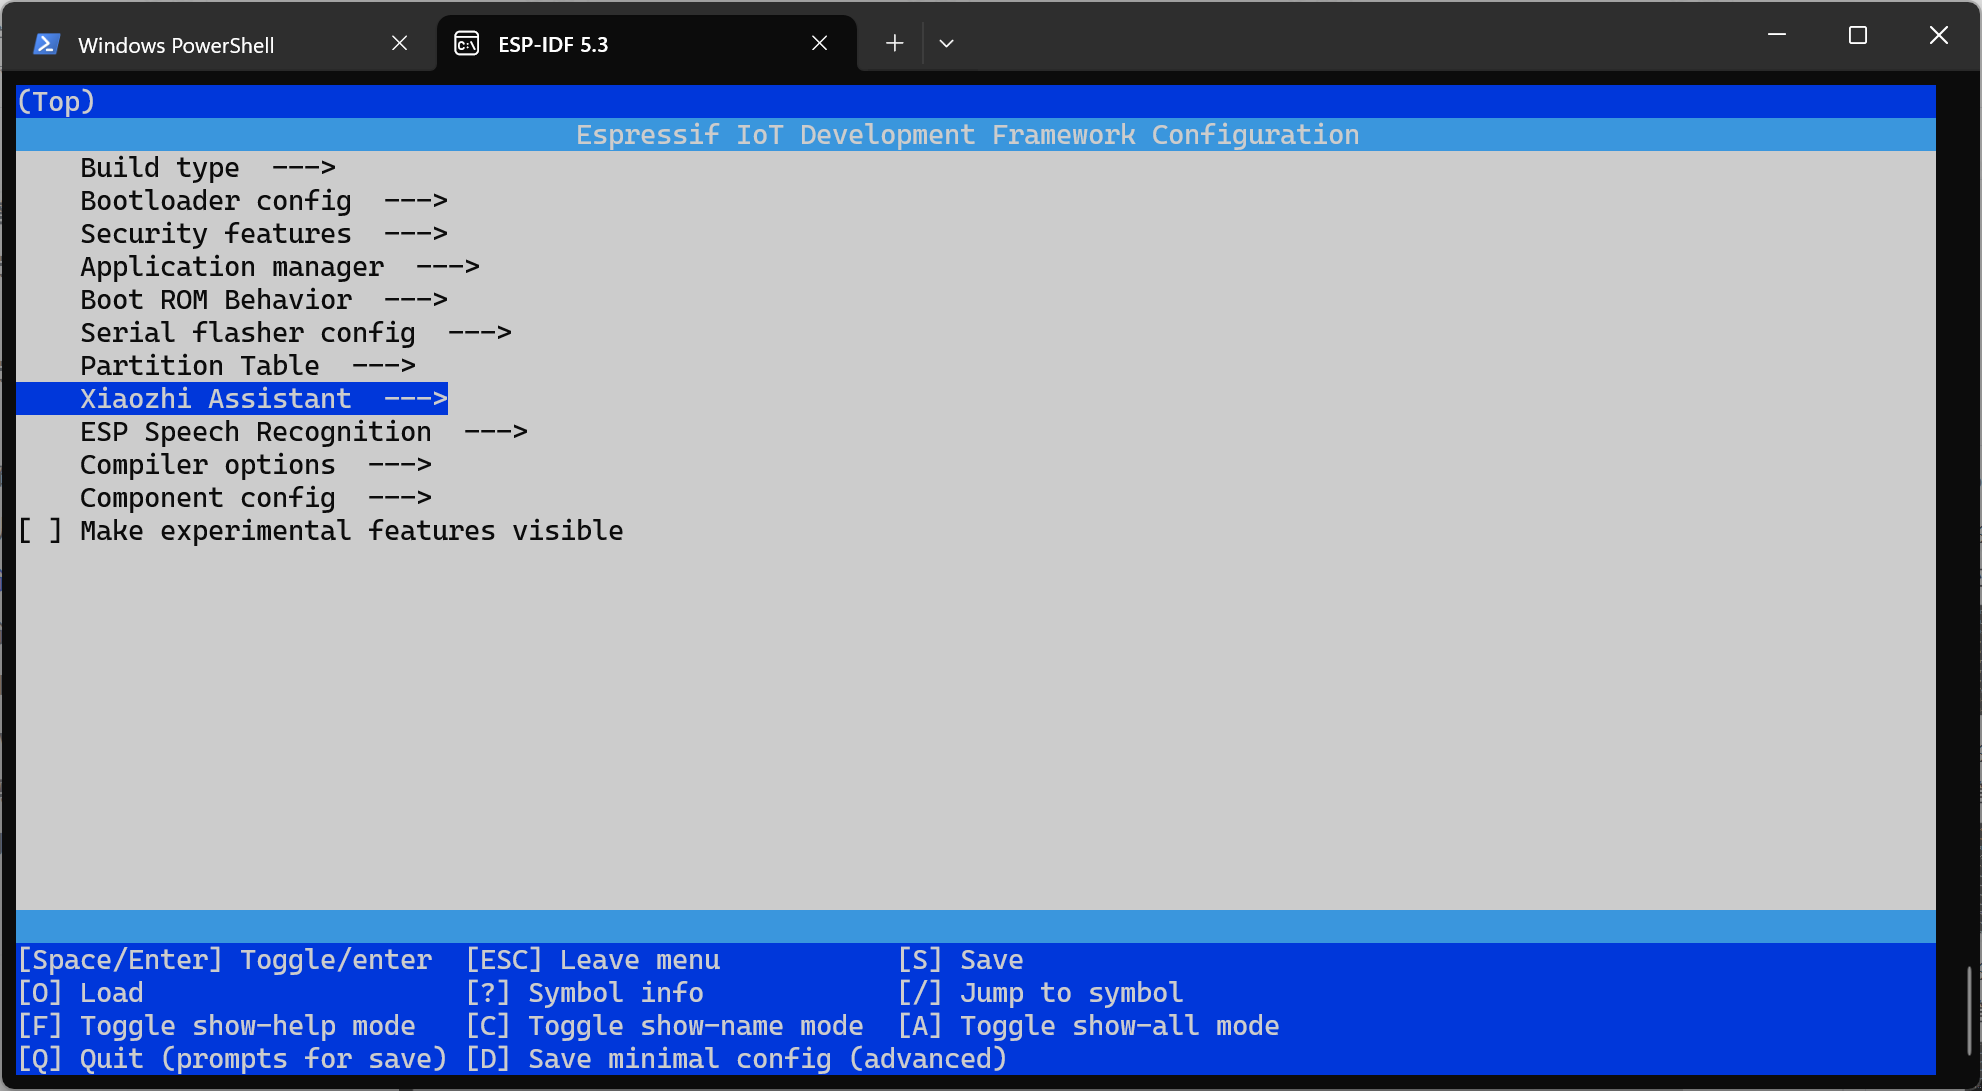Close the terminal window
Viewport: 1982px width, 1091px height.
(1939, 35)
